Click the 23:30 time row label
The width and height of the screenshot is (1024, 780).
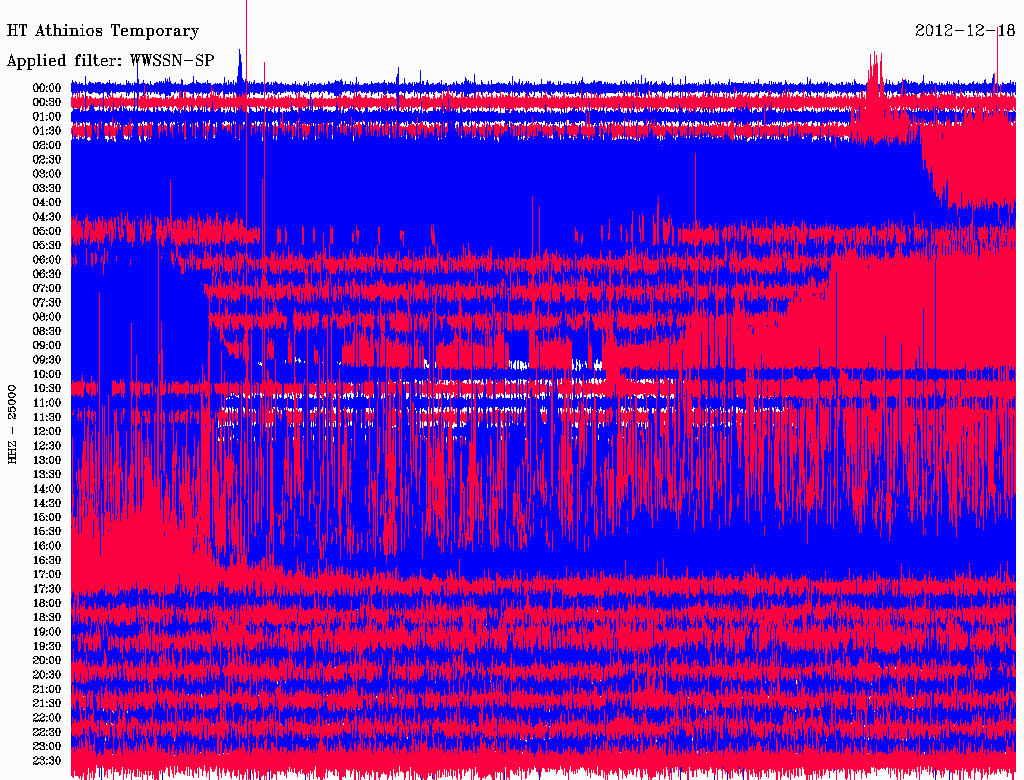pos(47,761)
